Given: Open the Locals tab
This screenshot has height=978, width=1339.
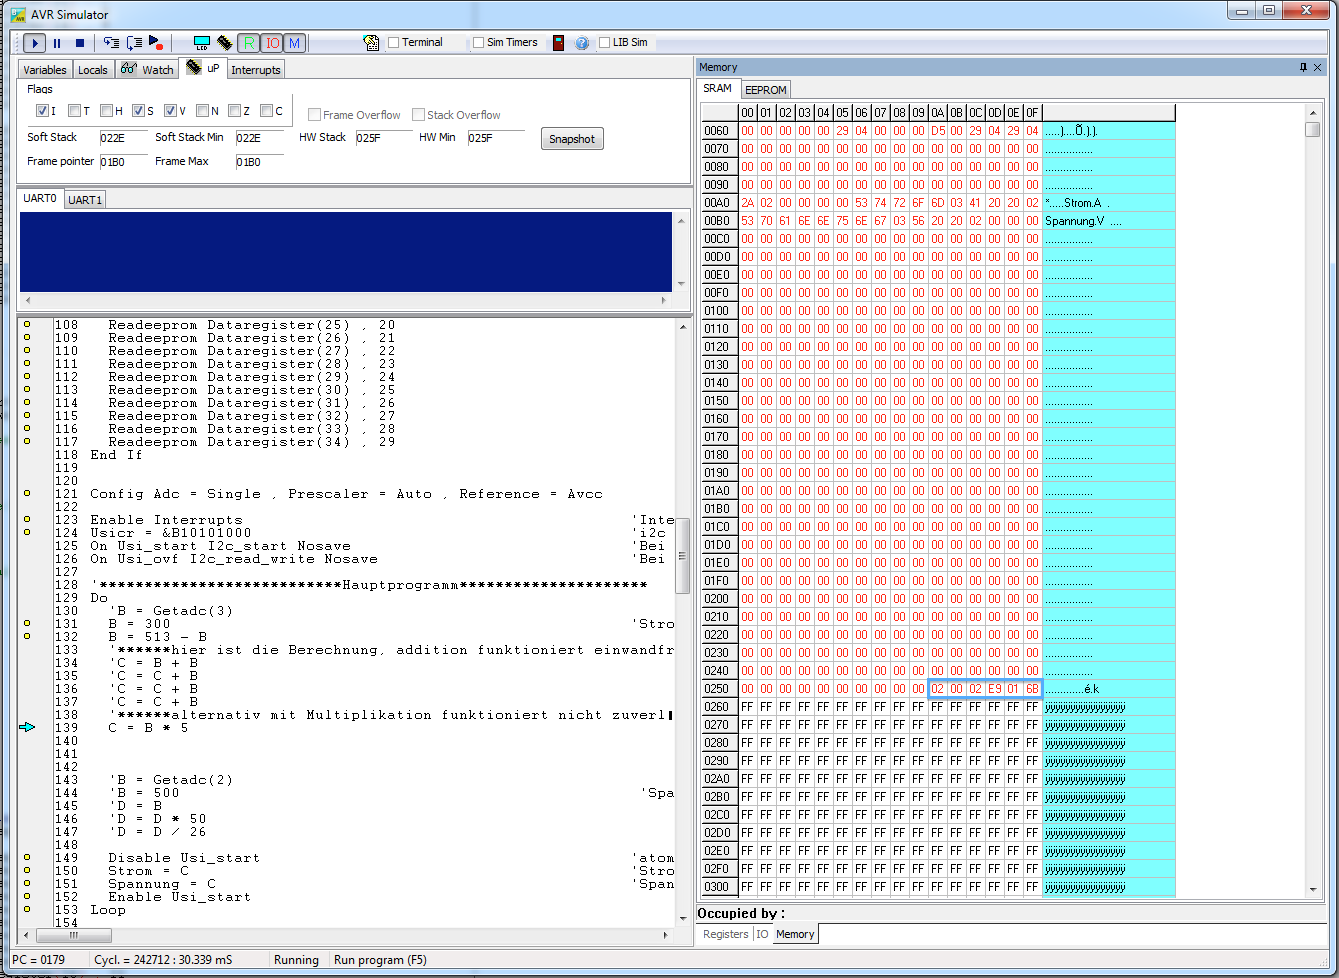Looking at the screenshot, I should click(x=93, y=70).
